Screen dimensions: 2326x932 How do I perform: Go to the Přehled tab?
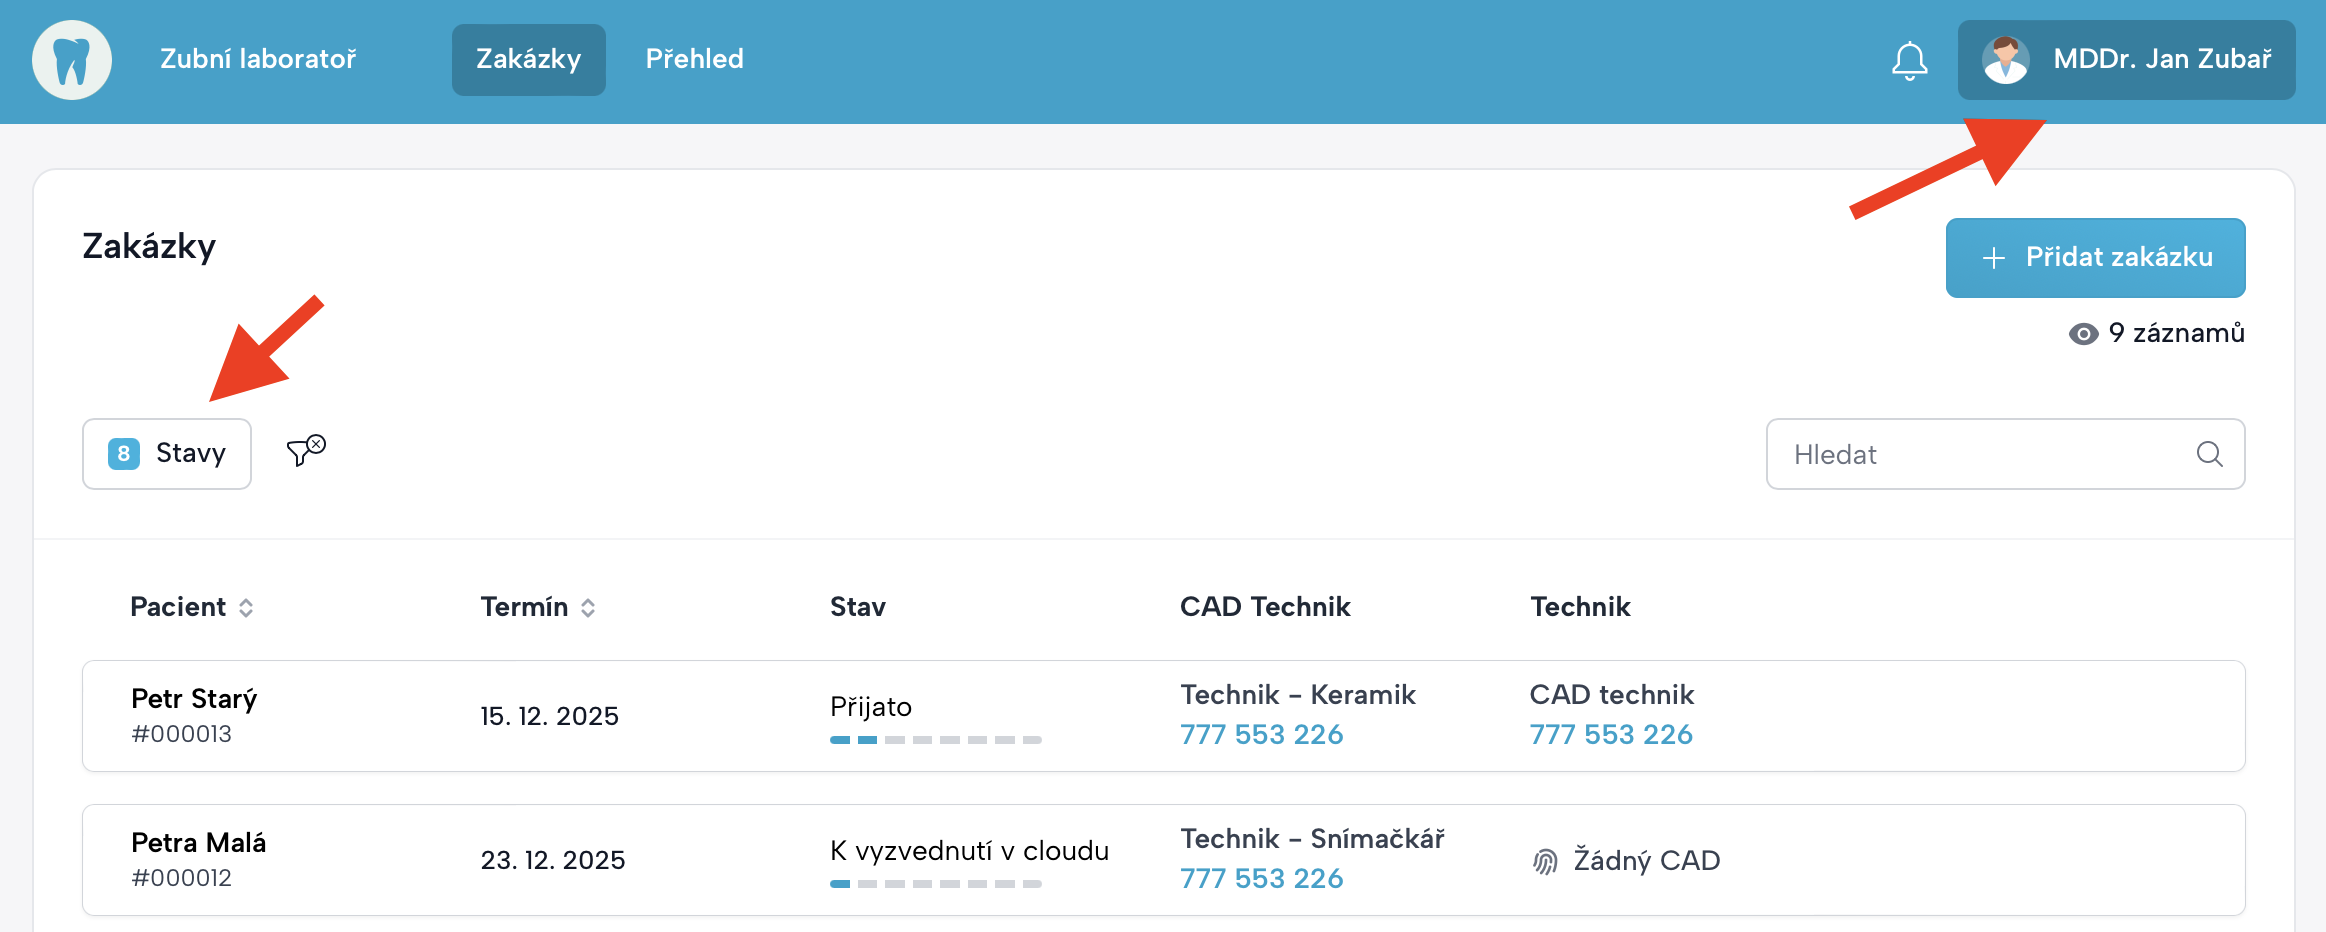tap(694, 60)
